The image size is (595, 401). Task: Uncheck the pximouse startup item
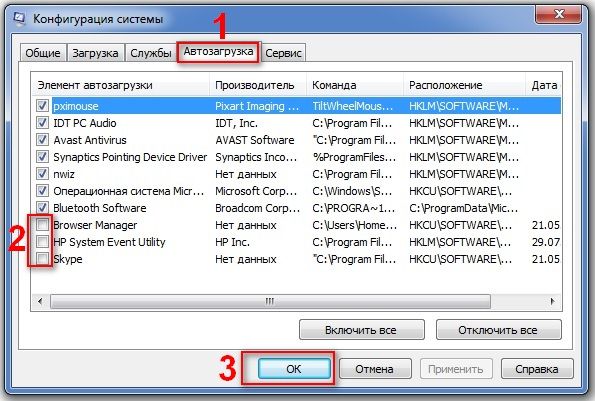(42, 106)
